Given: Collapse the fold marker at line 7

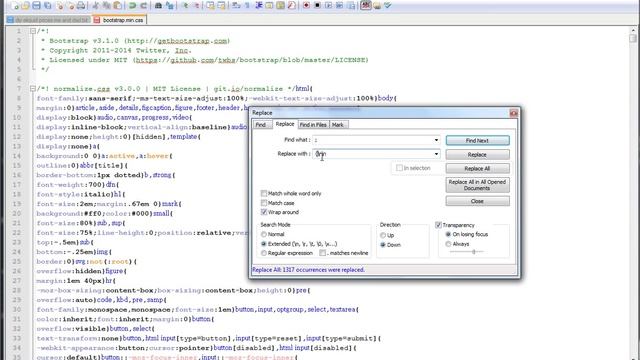Looking at the screenshot, I should pos(33,89).
